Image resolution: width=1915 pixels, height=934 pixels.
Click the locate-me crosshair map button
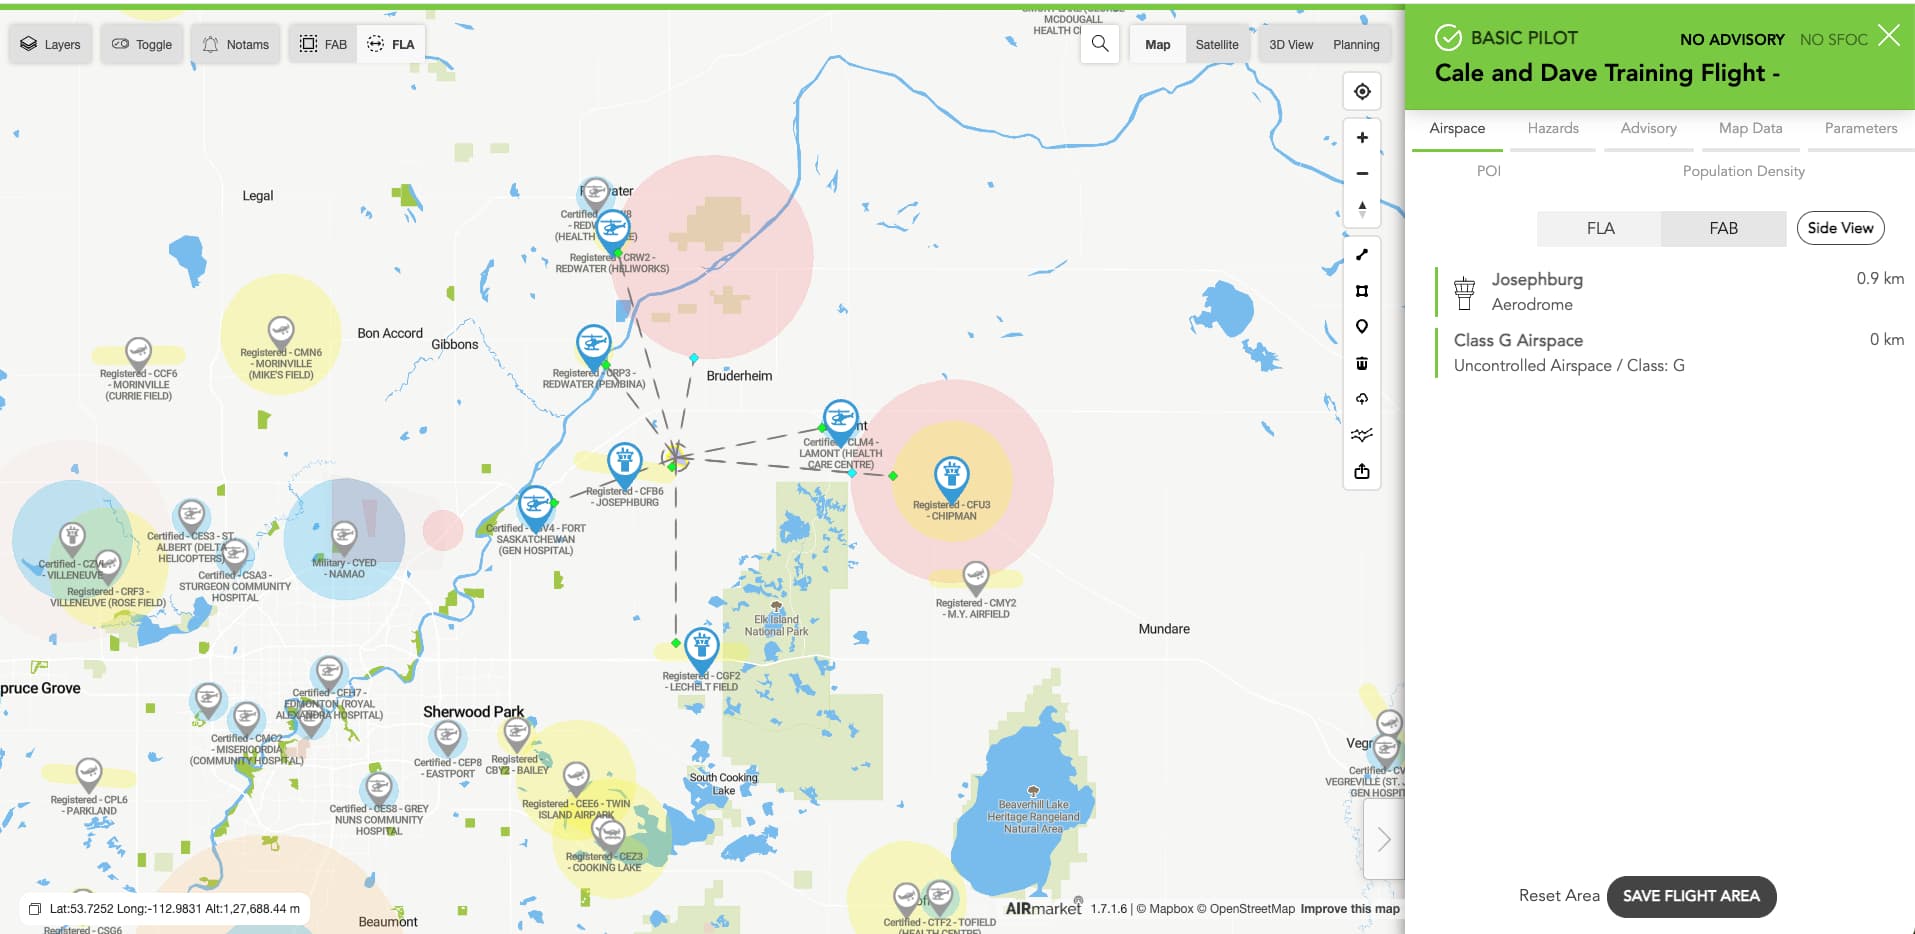click(1361, 92)
